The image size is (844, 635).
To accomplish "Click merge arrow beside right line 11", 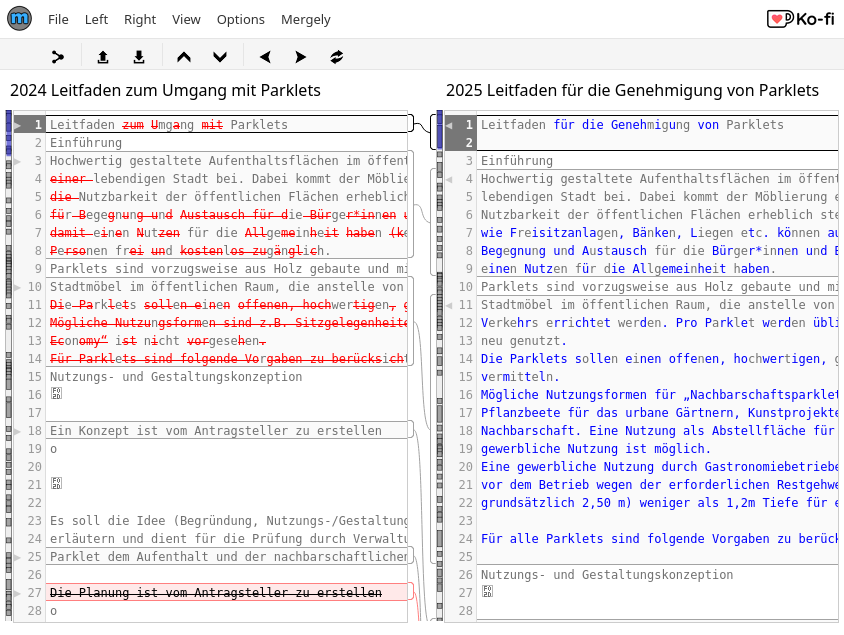I will (449, 305).
